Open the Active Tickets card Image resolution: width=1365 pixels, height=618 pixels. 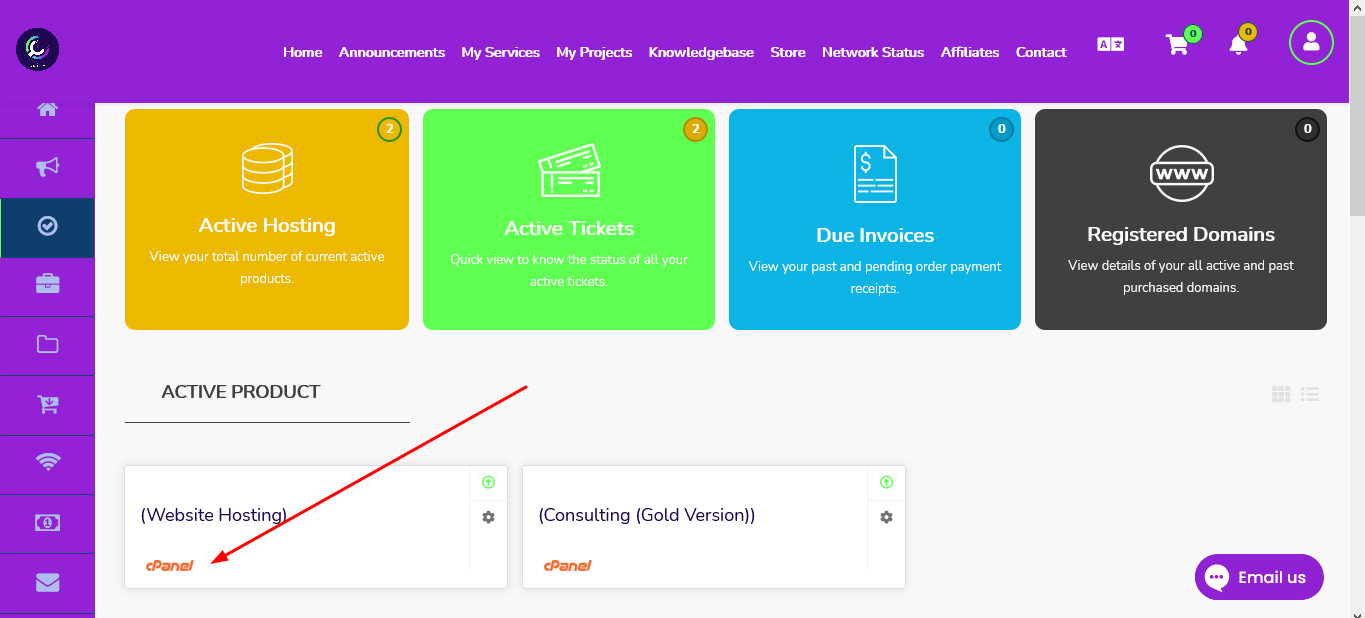569,219
